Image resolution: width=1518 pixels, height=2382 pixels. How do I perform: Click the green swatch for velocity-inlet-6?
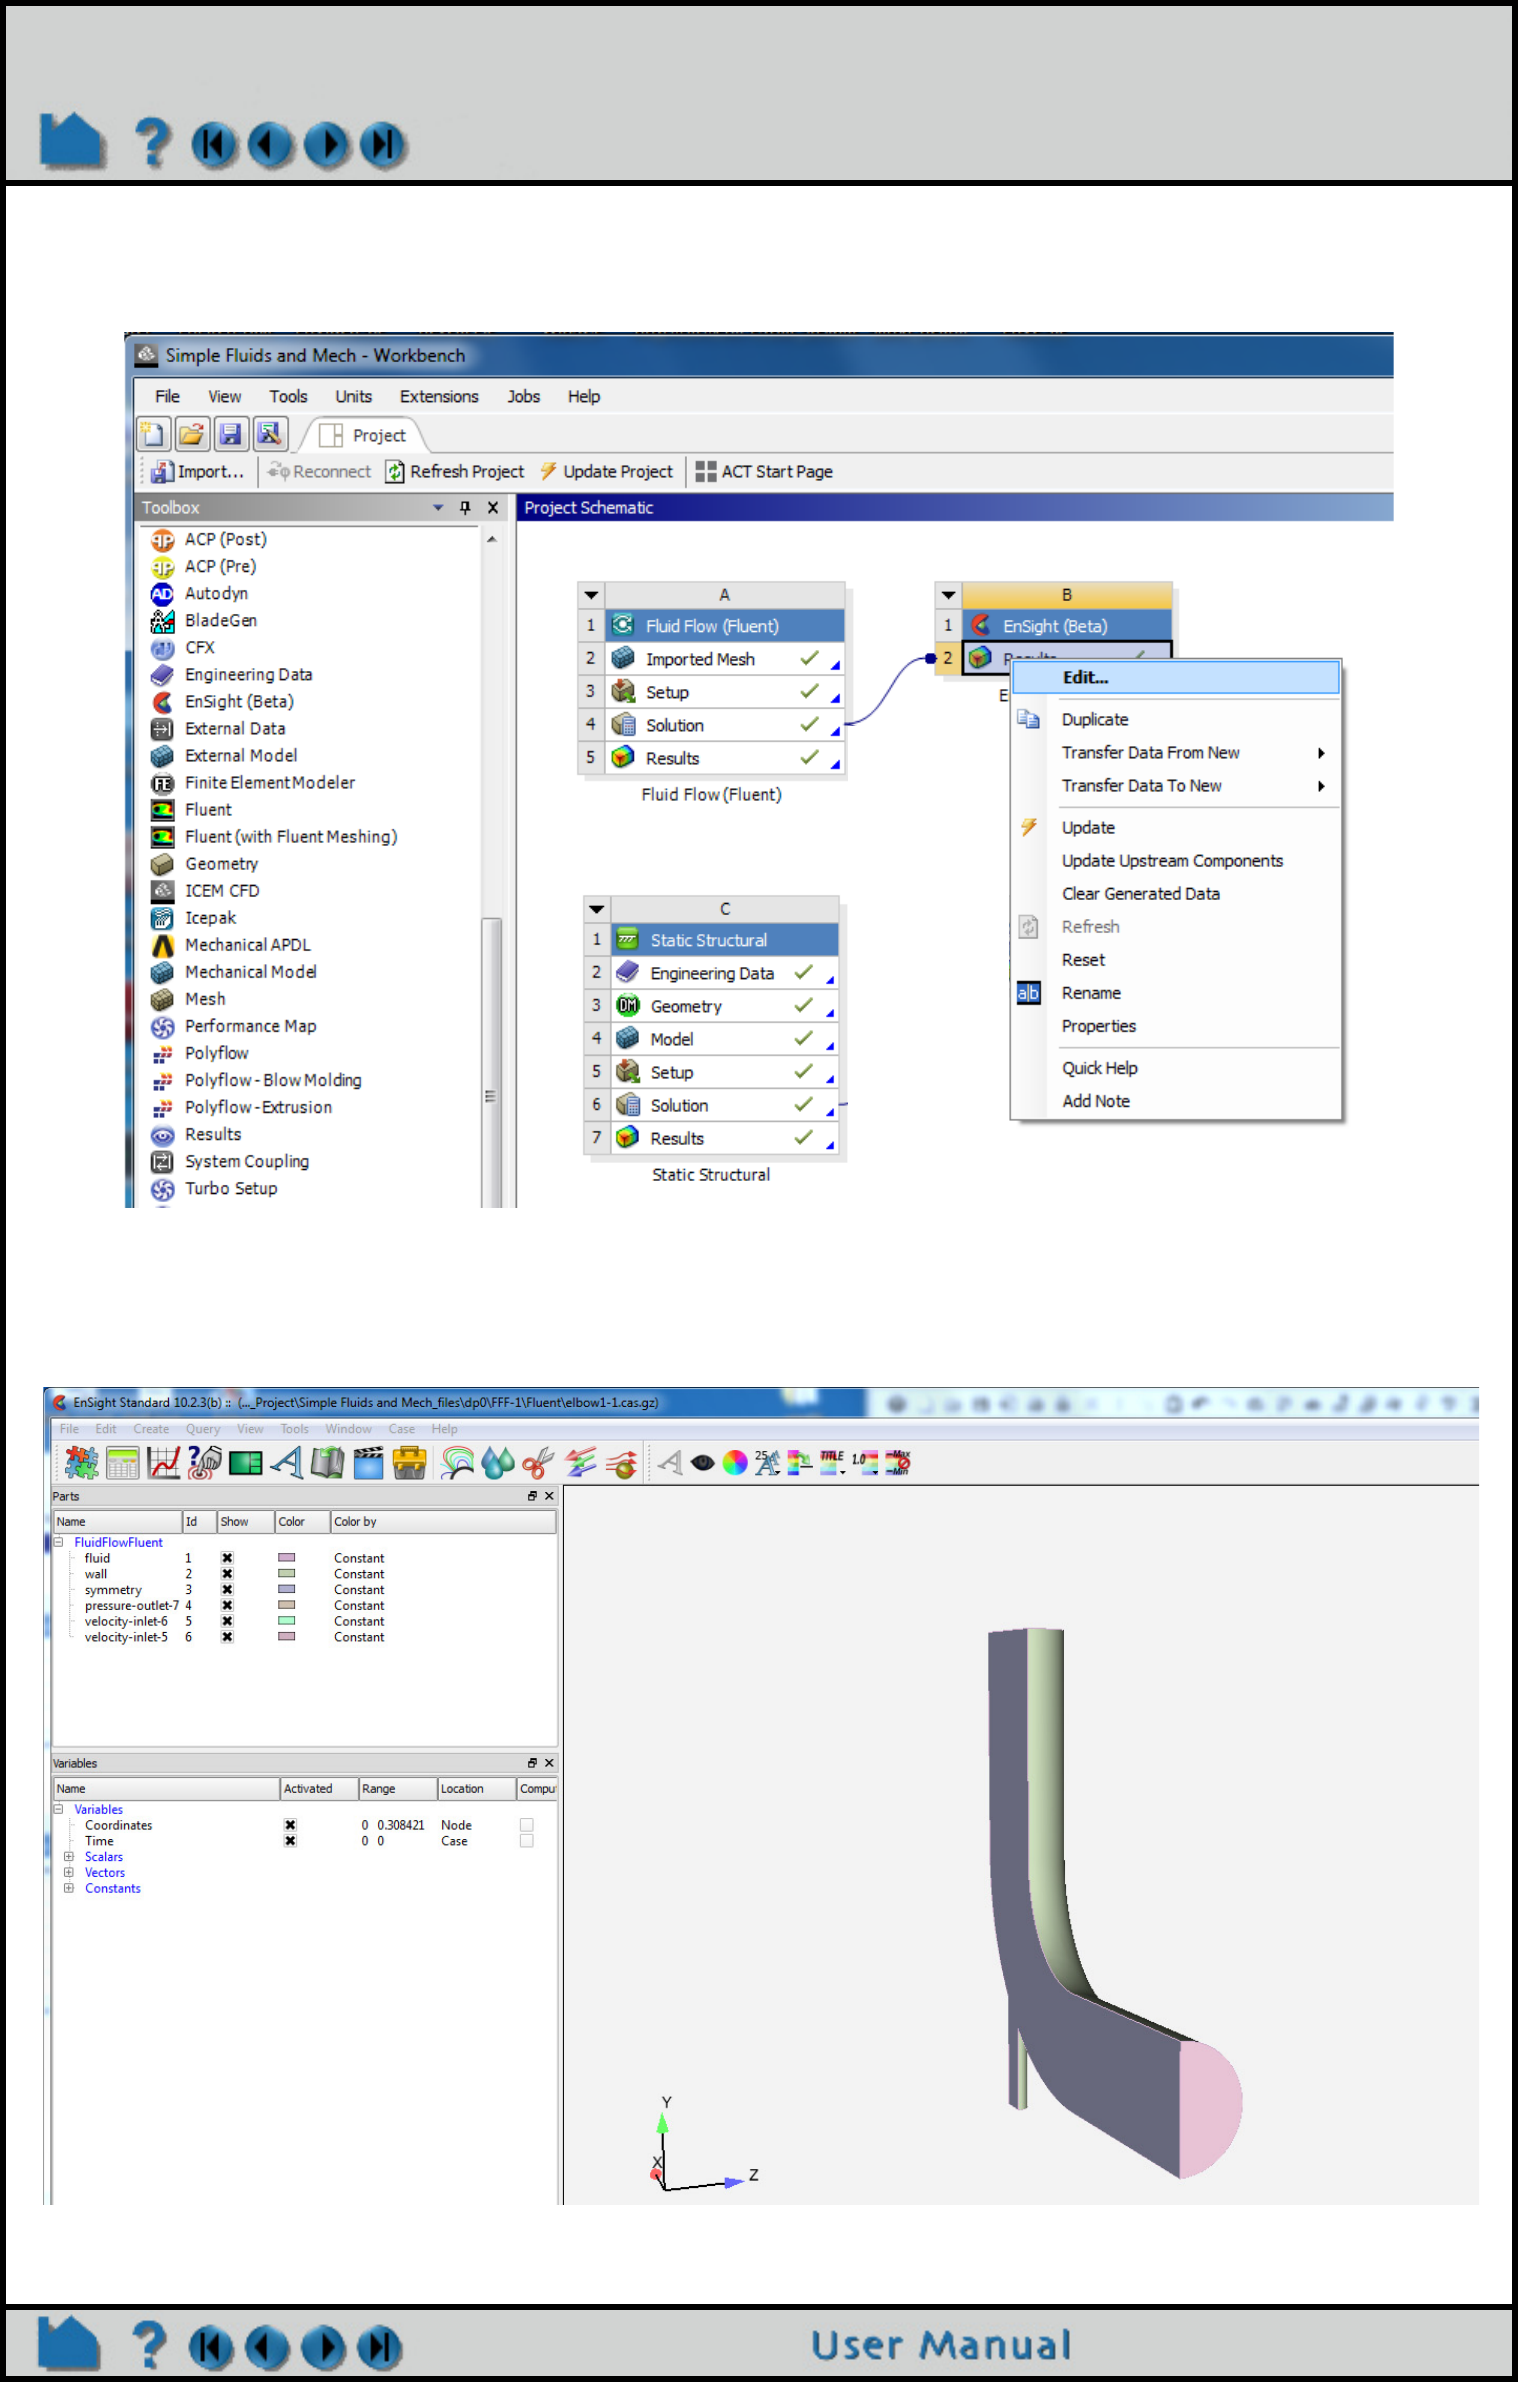pyautogui.click(x=287, y=1621)
